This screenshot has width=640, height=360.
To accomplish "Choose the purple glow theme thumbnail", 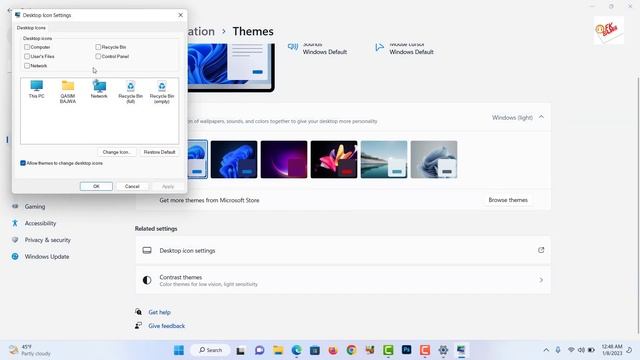I will tap(284, 159).
